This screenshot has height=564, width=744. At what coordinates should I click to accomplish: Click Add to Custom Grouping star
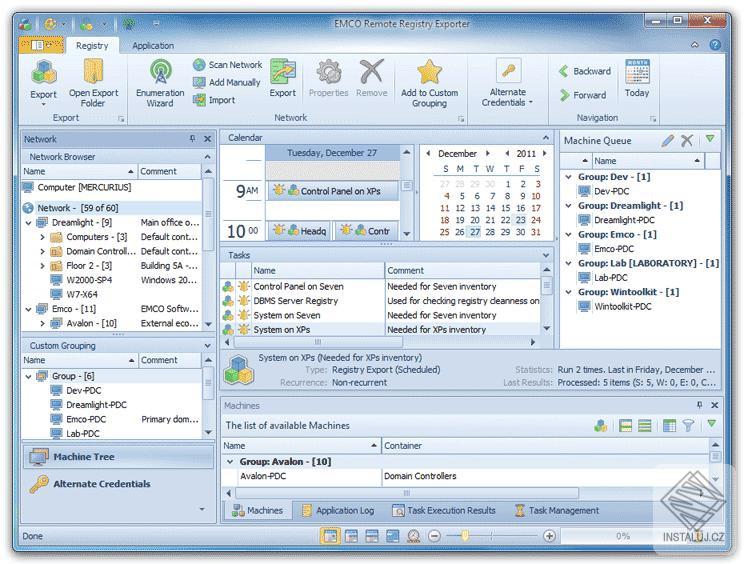429,83
